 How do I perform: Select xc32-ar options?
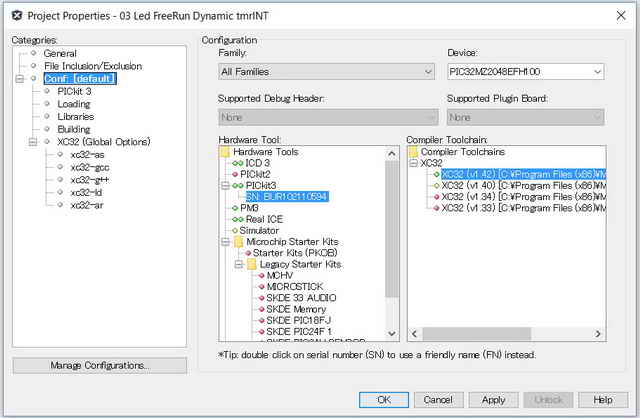[87, 205]
